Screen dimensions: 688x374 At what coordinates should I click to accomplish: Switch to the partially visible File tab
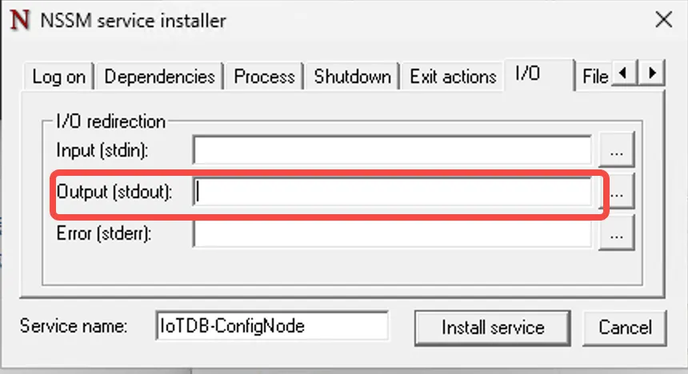(595, 77)
